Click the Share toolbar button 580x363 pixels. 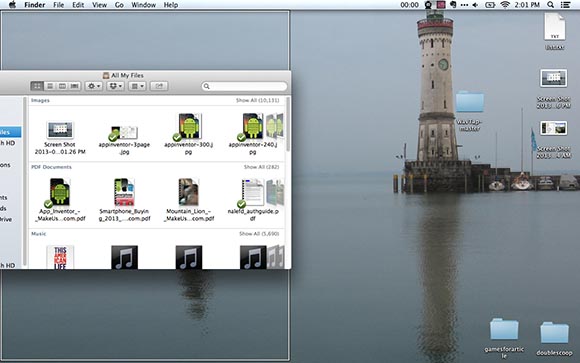pyautogui.click(x=159, y=86)
